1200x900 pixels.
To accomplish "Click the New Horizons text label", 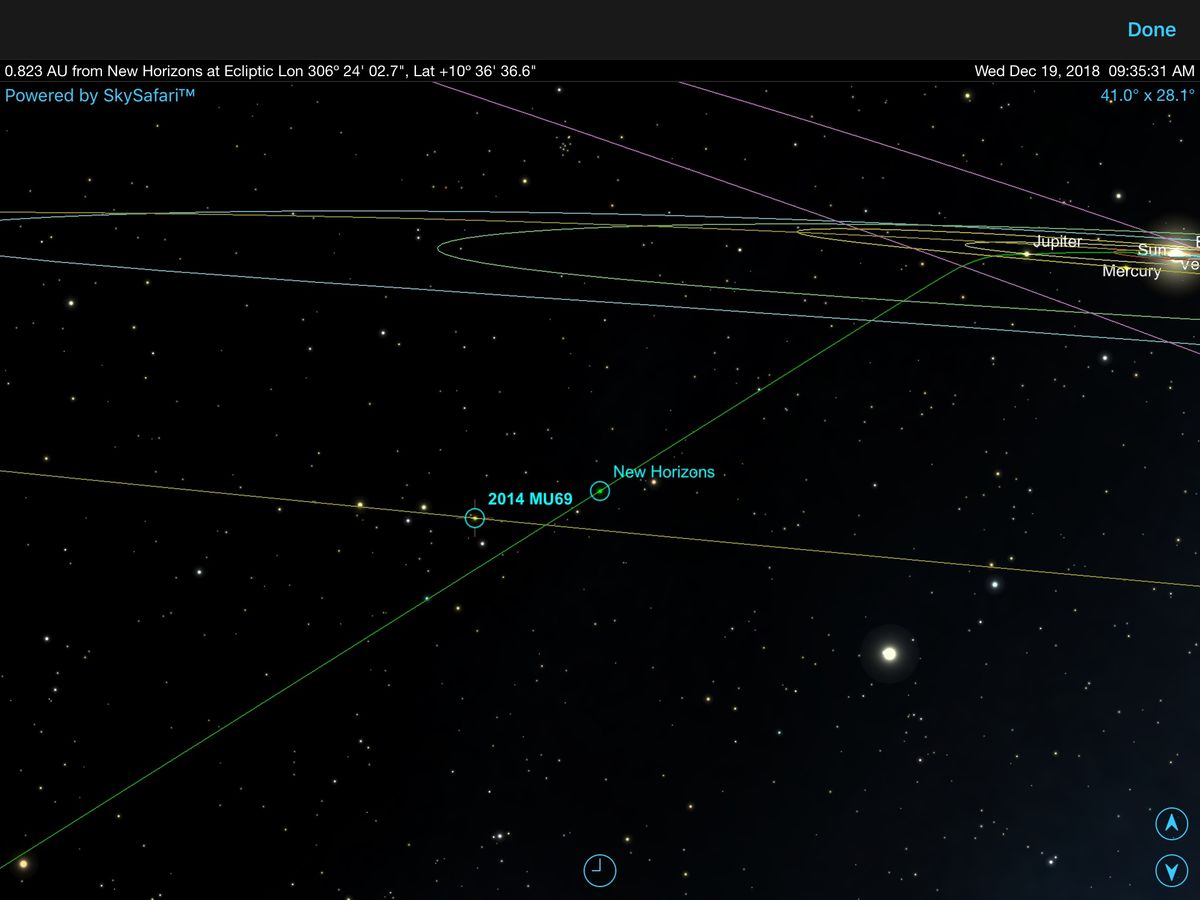I will (663, 471).
